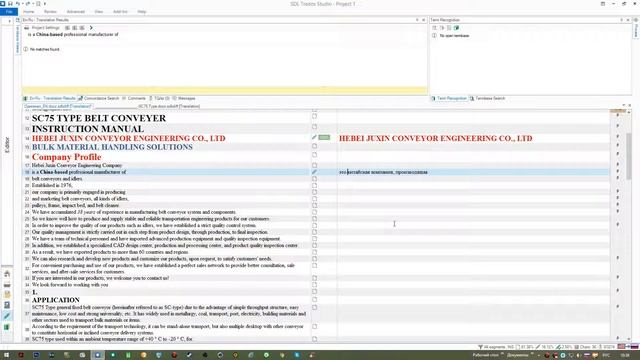This screenshot has height=360, width=640.
Task: Click the editor scrollbar down arrow
Action: point(629,338)
